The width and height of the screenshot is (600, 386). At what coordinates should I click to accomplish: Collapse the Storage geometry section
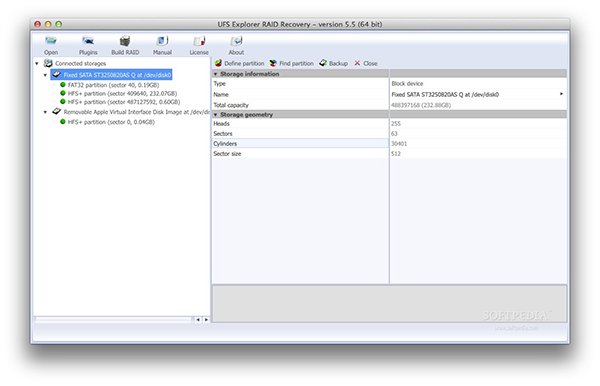(x=215, y=114)
